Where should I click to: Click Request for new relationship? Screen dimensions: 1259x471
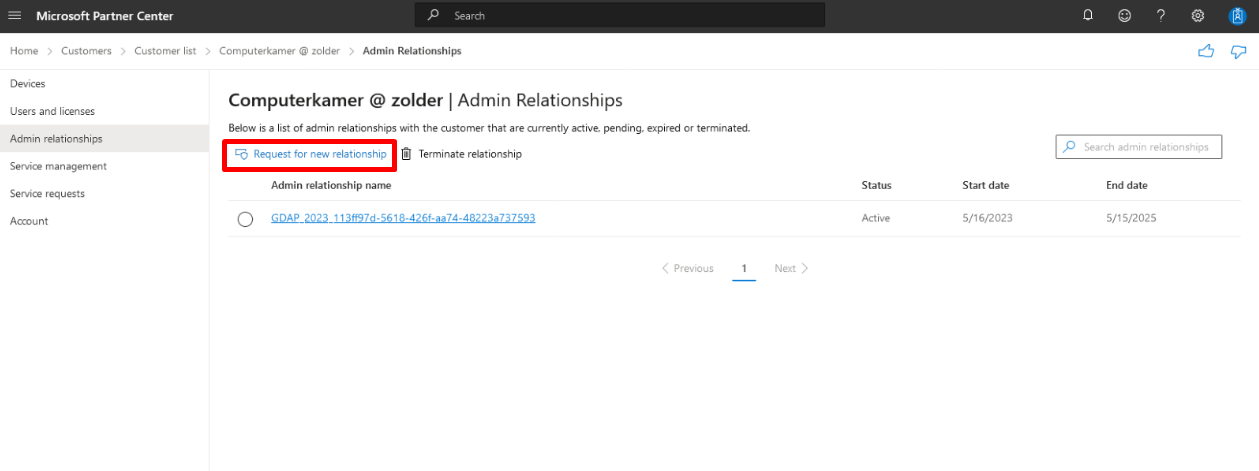click(x=310, y=154)
